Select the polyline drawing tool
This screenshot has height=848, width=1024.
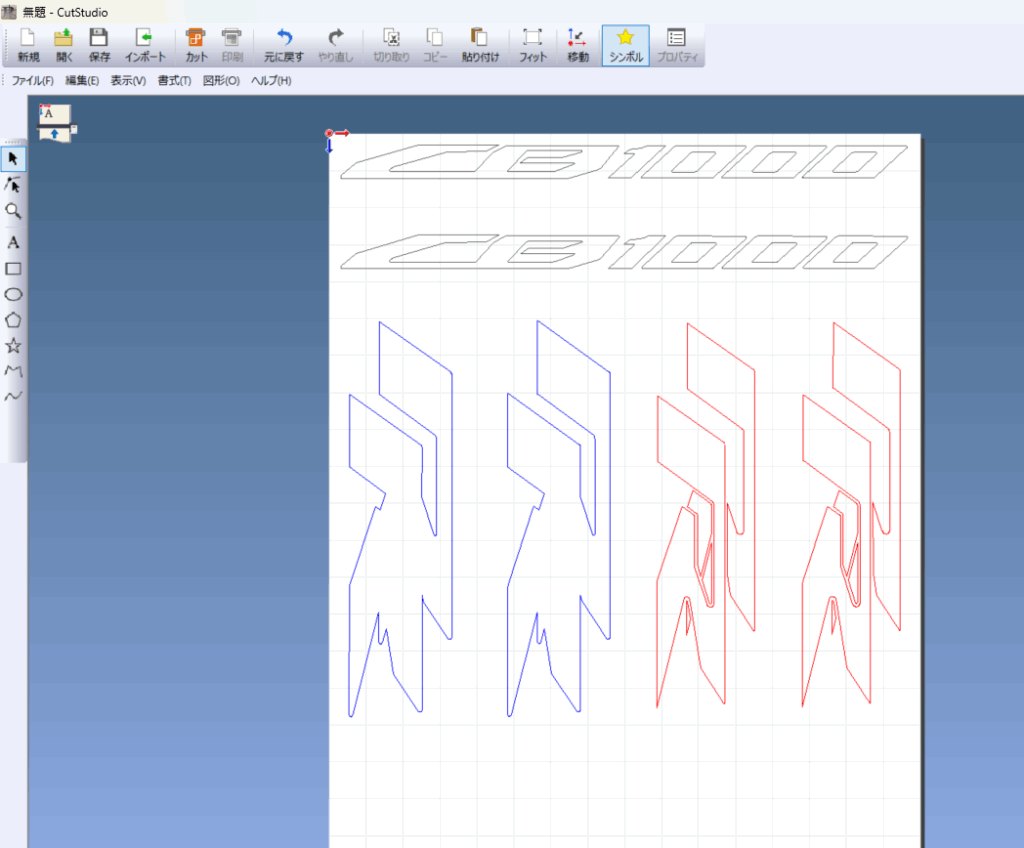(13, 371)
